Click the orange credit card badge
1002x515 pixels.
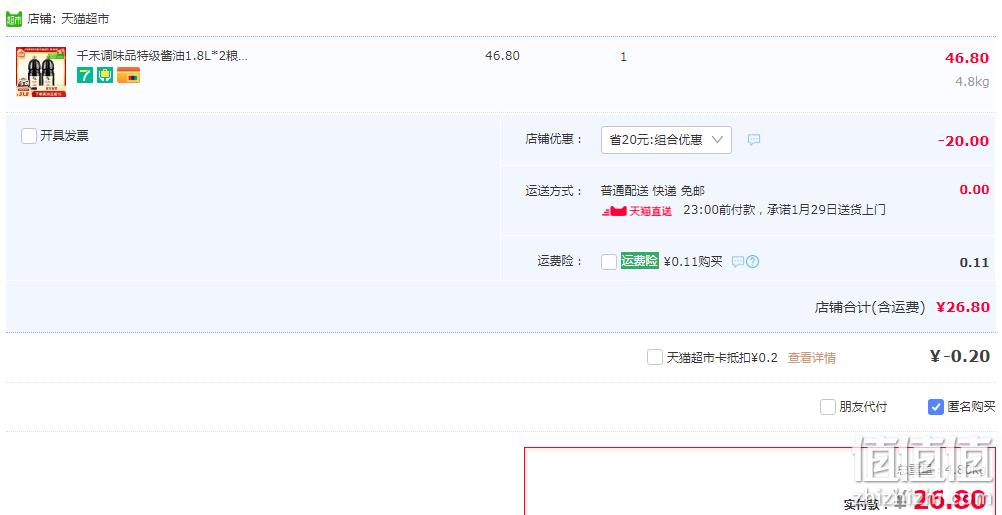click(x=128, y=75)
